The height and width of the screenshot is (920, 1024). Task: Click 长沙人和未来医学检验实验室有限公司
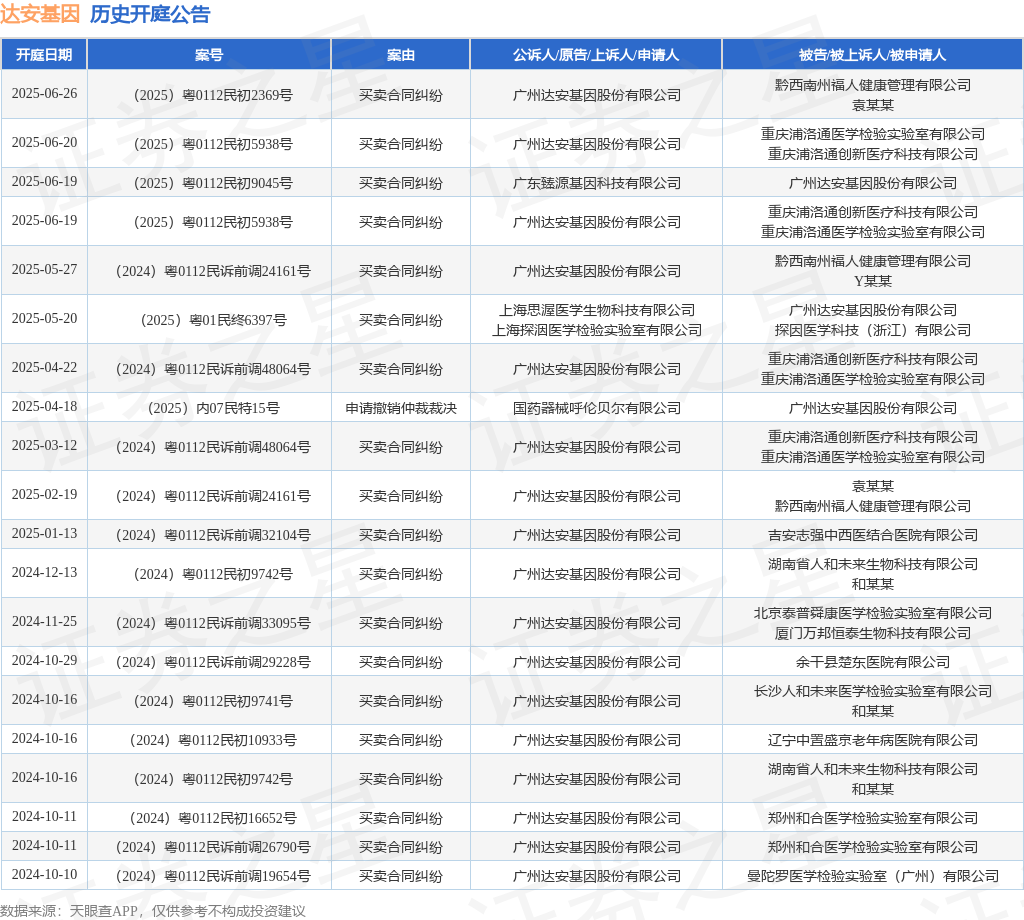(872, 691)
